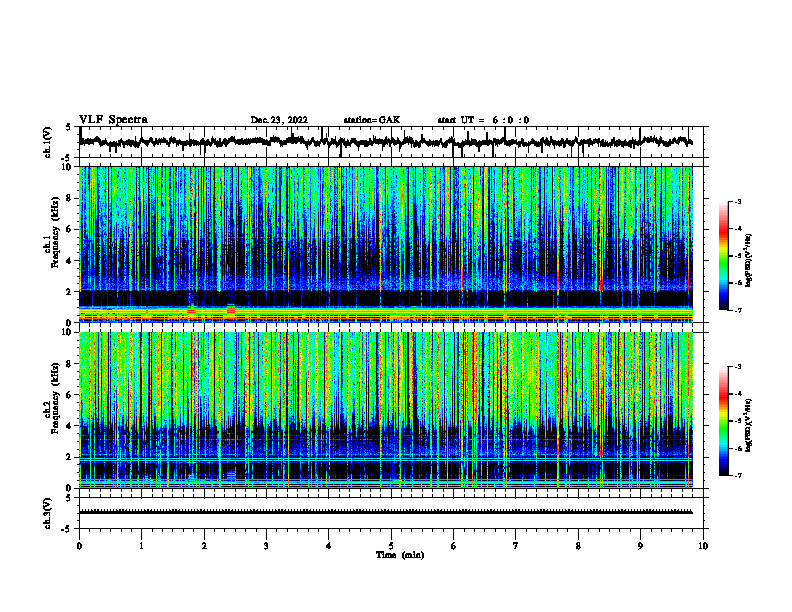This screenshot has height=612, width=792.
Task: Click the VLF Spectra title text
Action: tap(113, 120)
